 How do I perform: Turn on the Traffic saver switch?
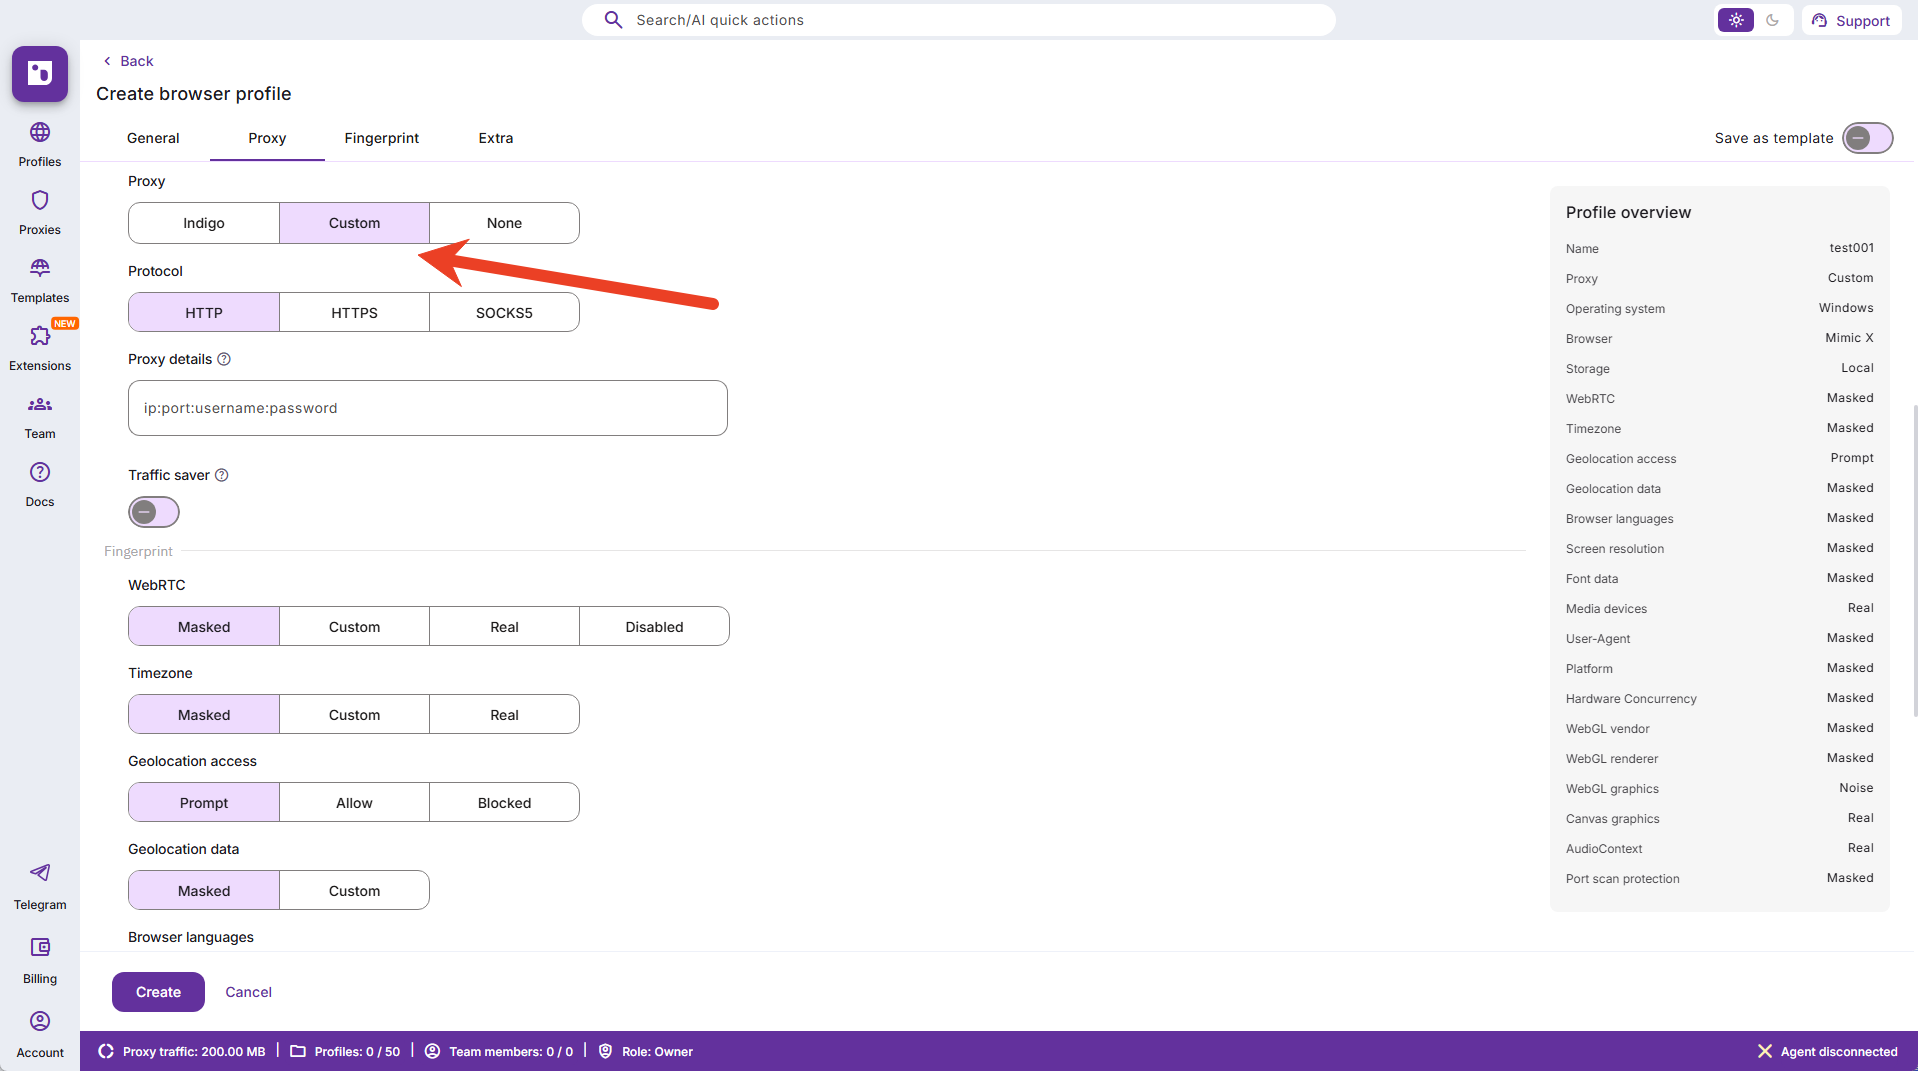154,513
